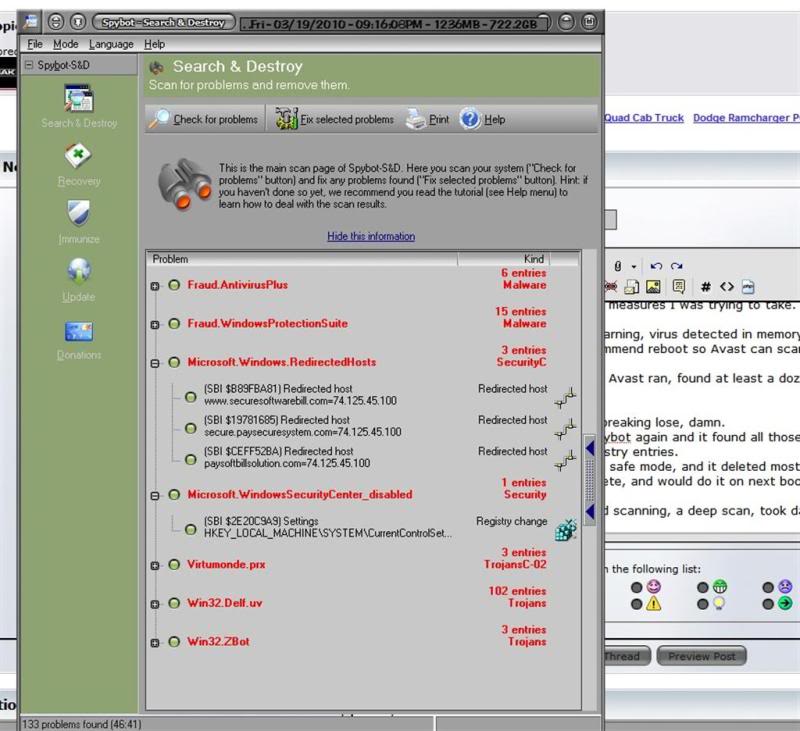The width and height of the screenshot is (800, 731).
Task: Open the Language menu
Action: click(111, 44)
